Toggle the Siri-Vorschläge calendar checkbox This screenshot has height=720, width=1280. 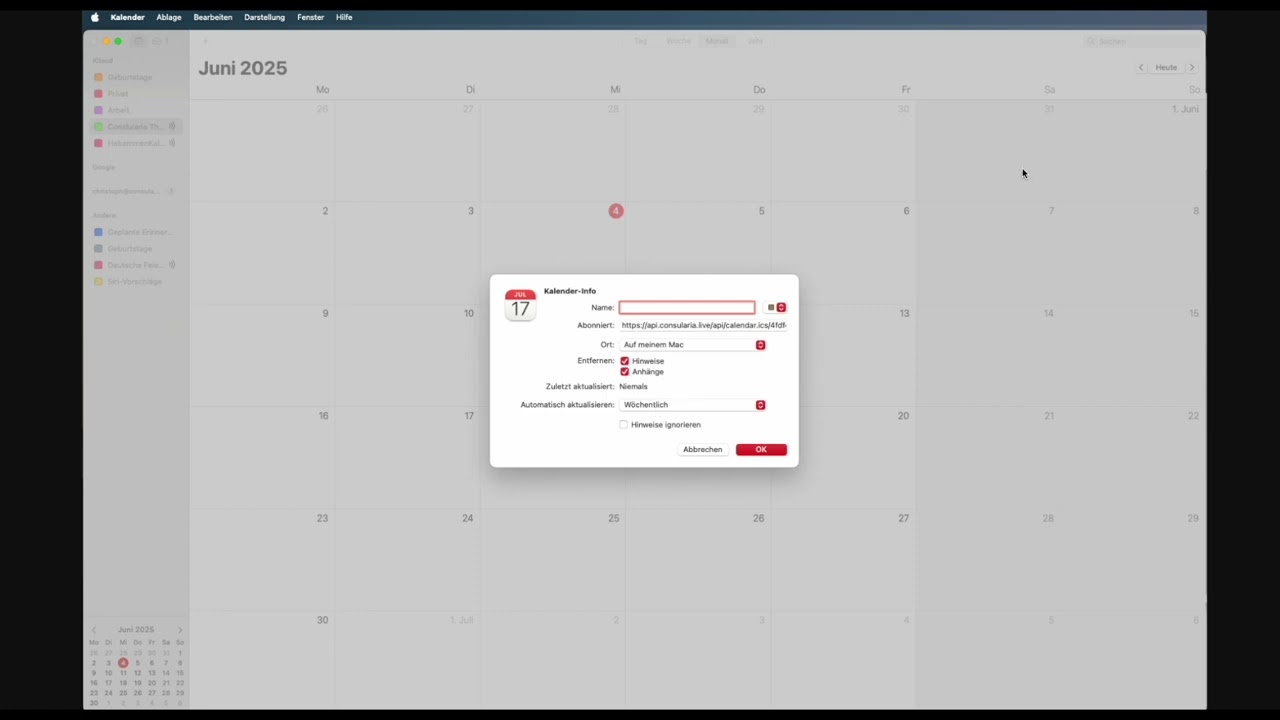[98, 281]
